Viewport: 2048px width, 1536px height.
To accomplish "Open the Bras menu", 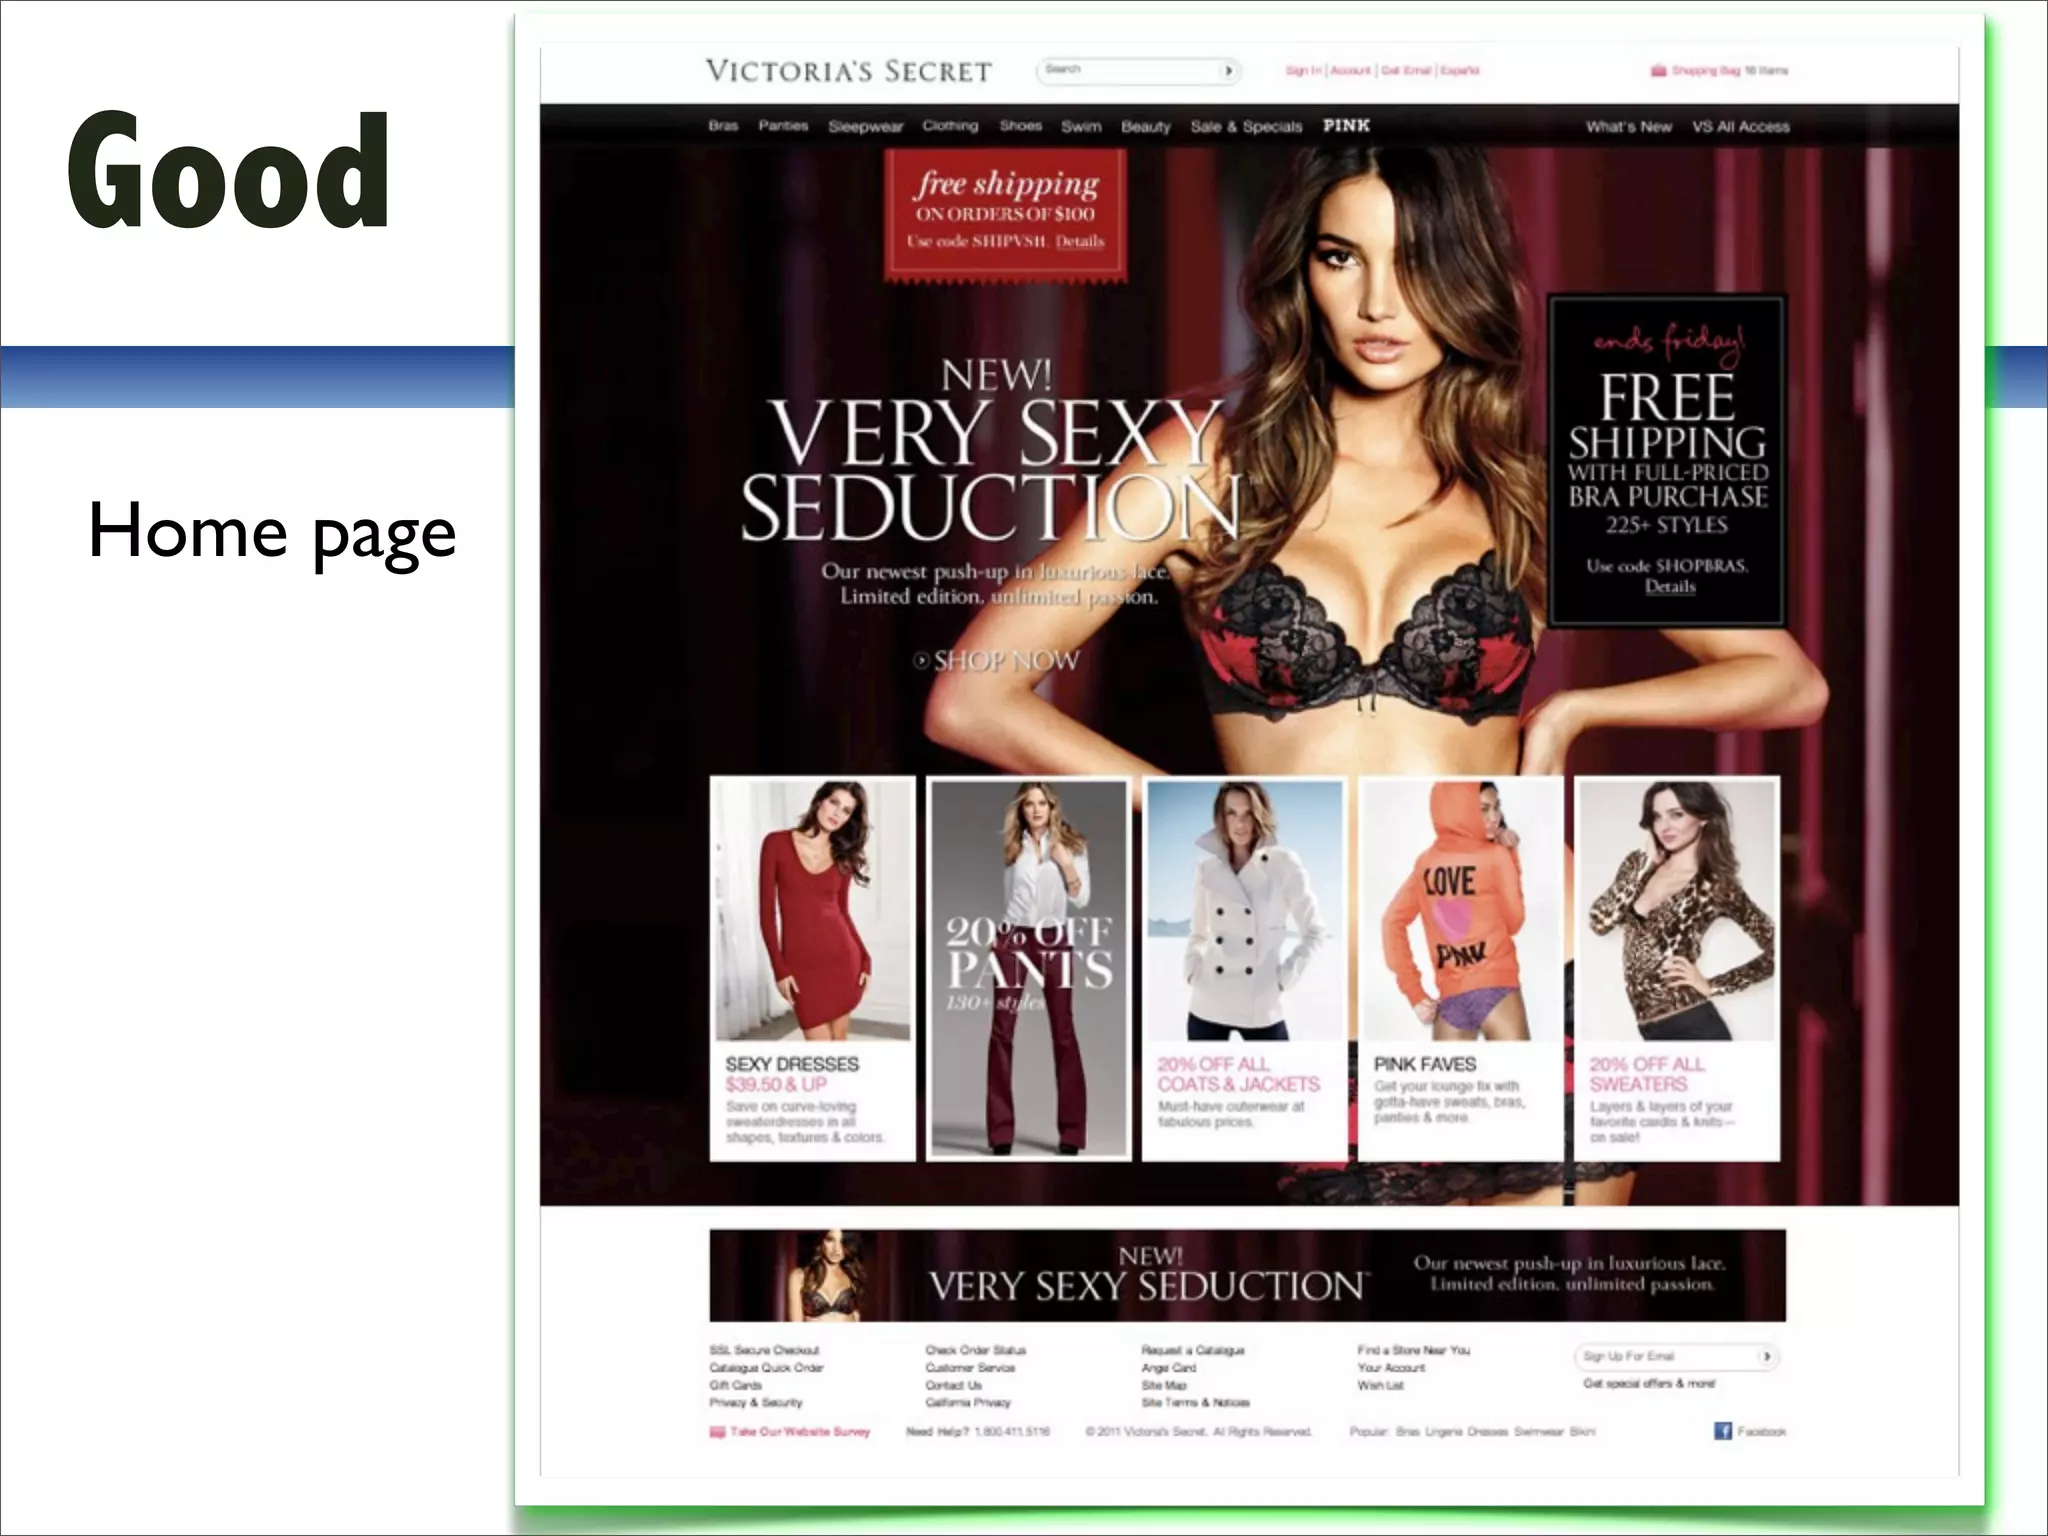I will pyautogui.click(x=723, y=126).
